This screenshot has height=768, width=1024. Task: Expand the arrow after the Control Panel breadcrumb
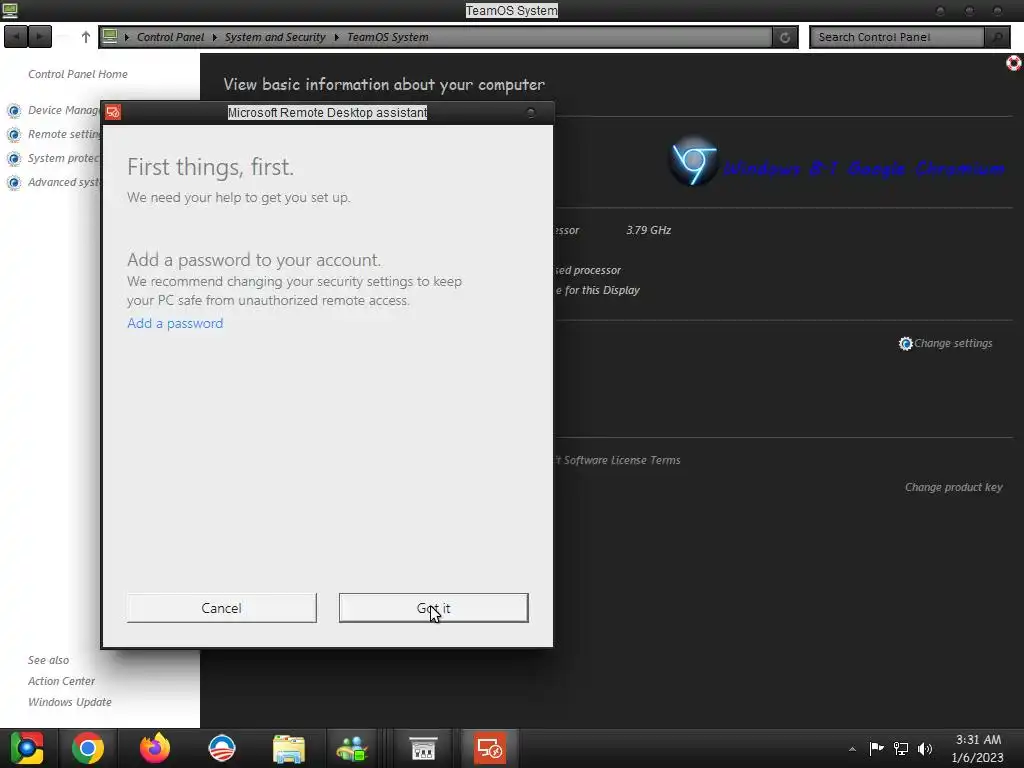214,37
